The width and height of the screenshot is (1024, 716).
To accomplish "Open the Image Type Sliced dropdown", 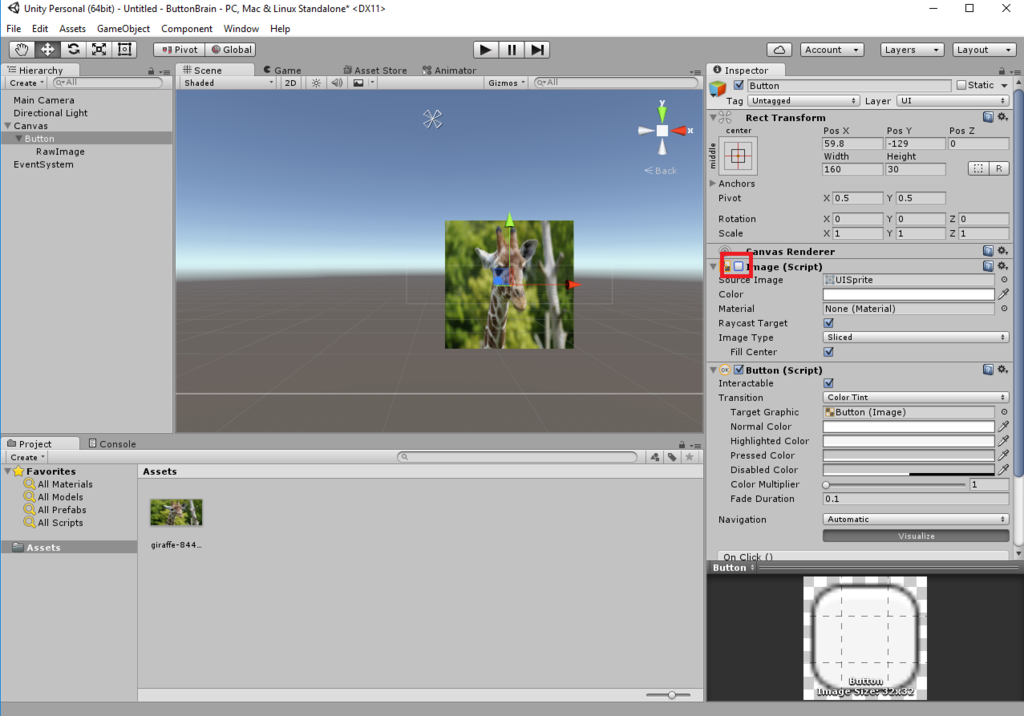I will pyautogui.click(x=916, y=337).
